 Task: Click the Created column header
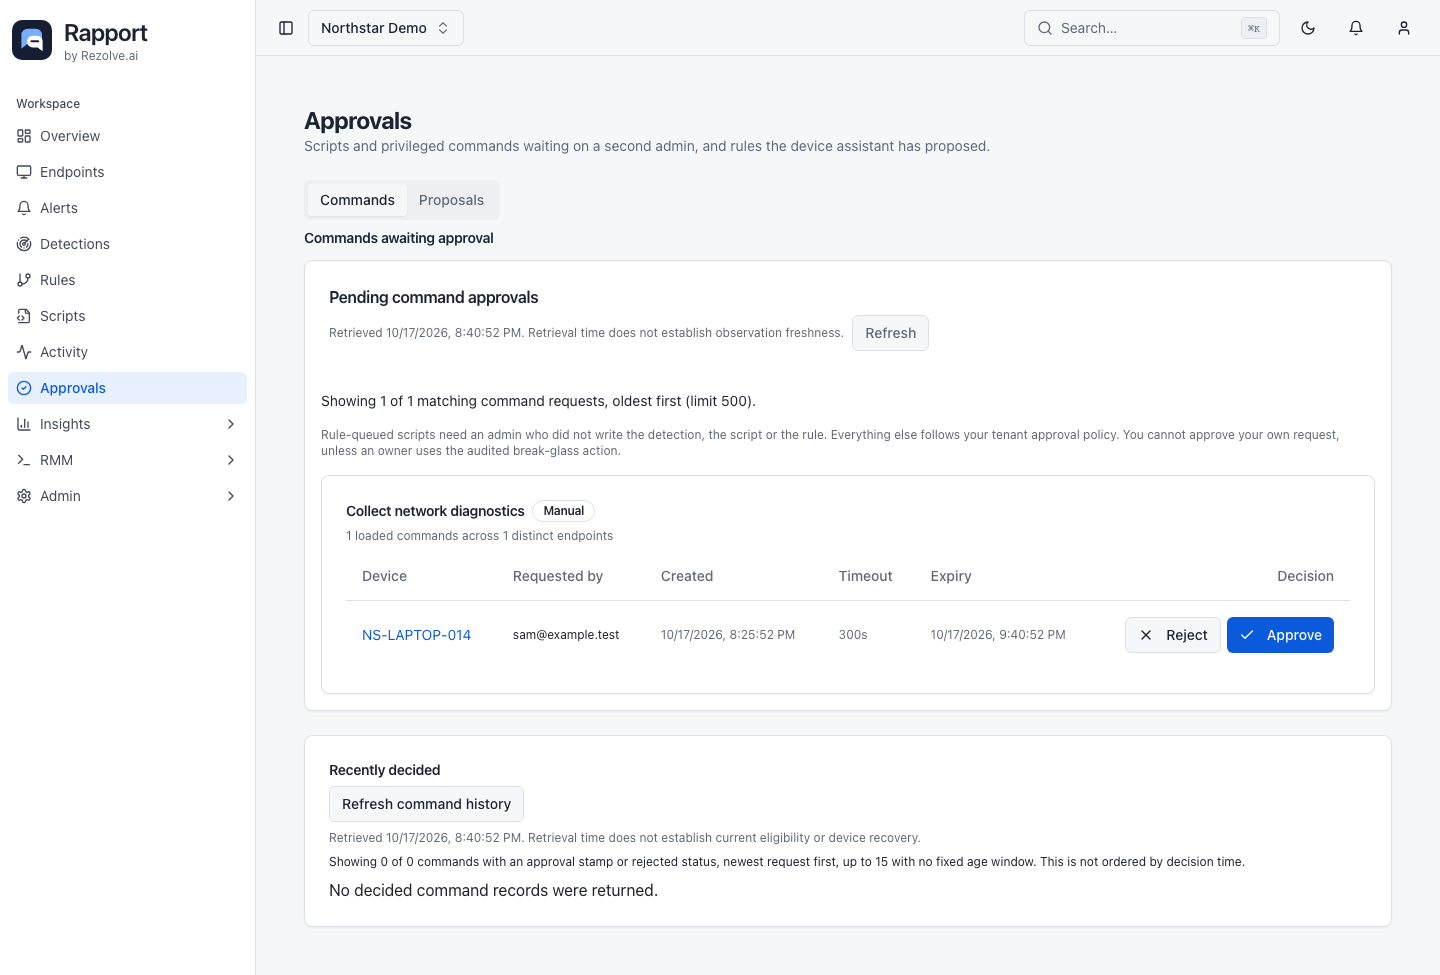(687, 576)
